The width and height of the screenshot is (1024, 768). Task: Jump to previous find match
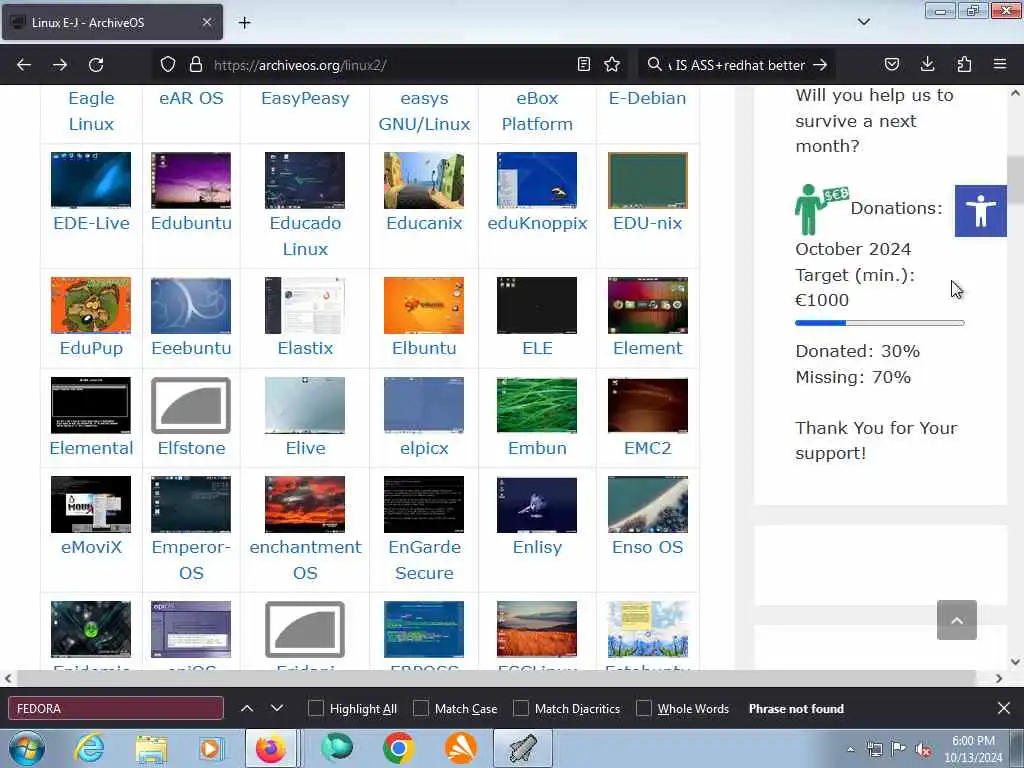[x=247, y=709]
